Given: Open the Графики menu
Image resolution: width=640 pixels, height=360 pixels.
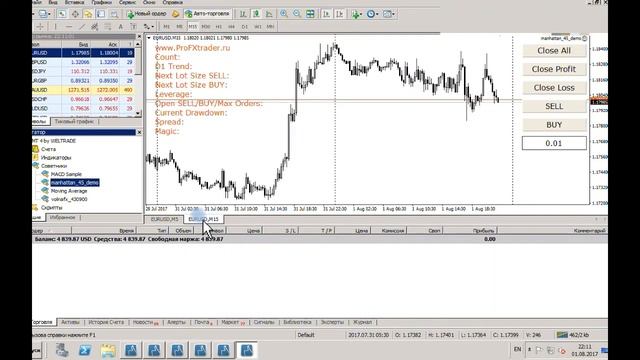Looking at the screenshot, I should coord(102,2).
